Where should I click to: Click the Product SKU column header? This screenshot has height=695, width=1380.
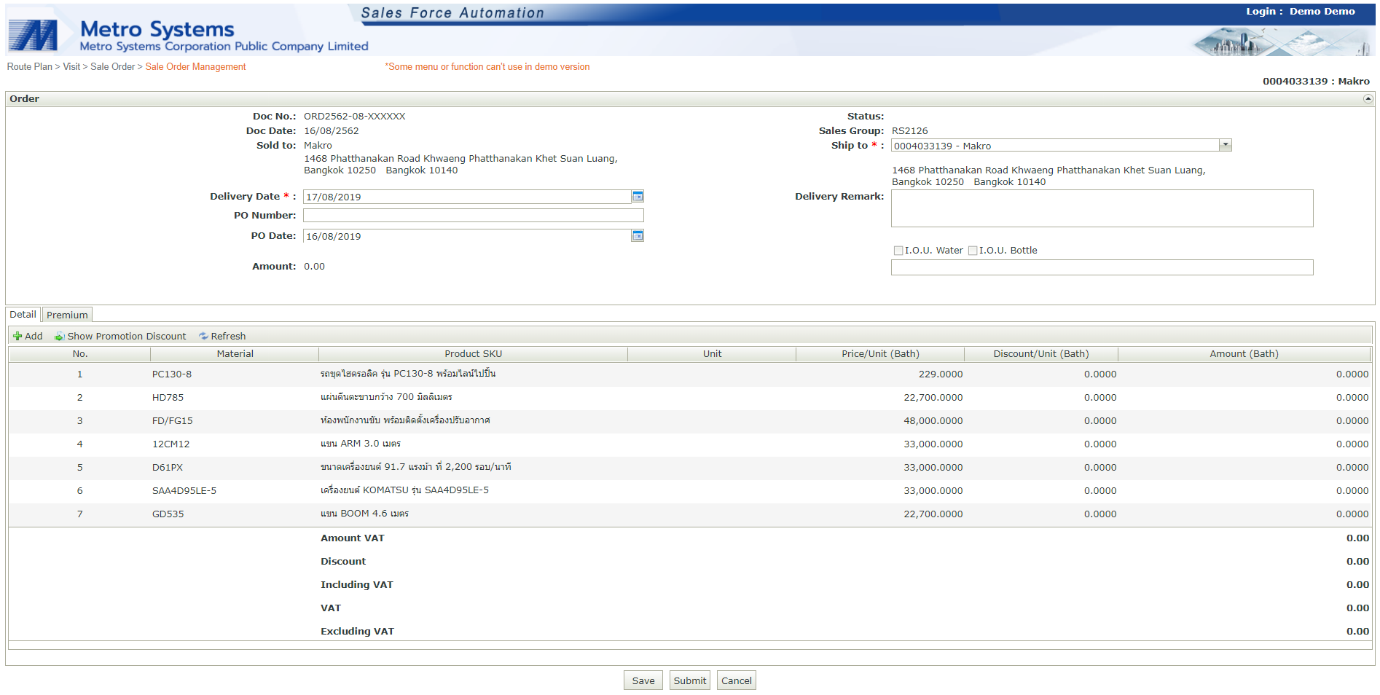click(473, 354)
